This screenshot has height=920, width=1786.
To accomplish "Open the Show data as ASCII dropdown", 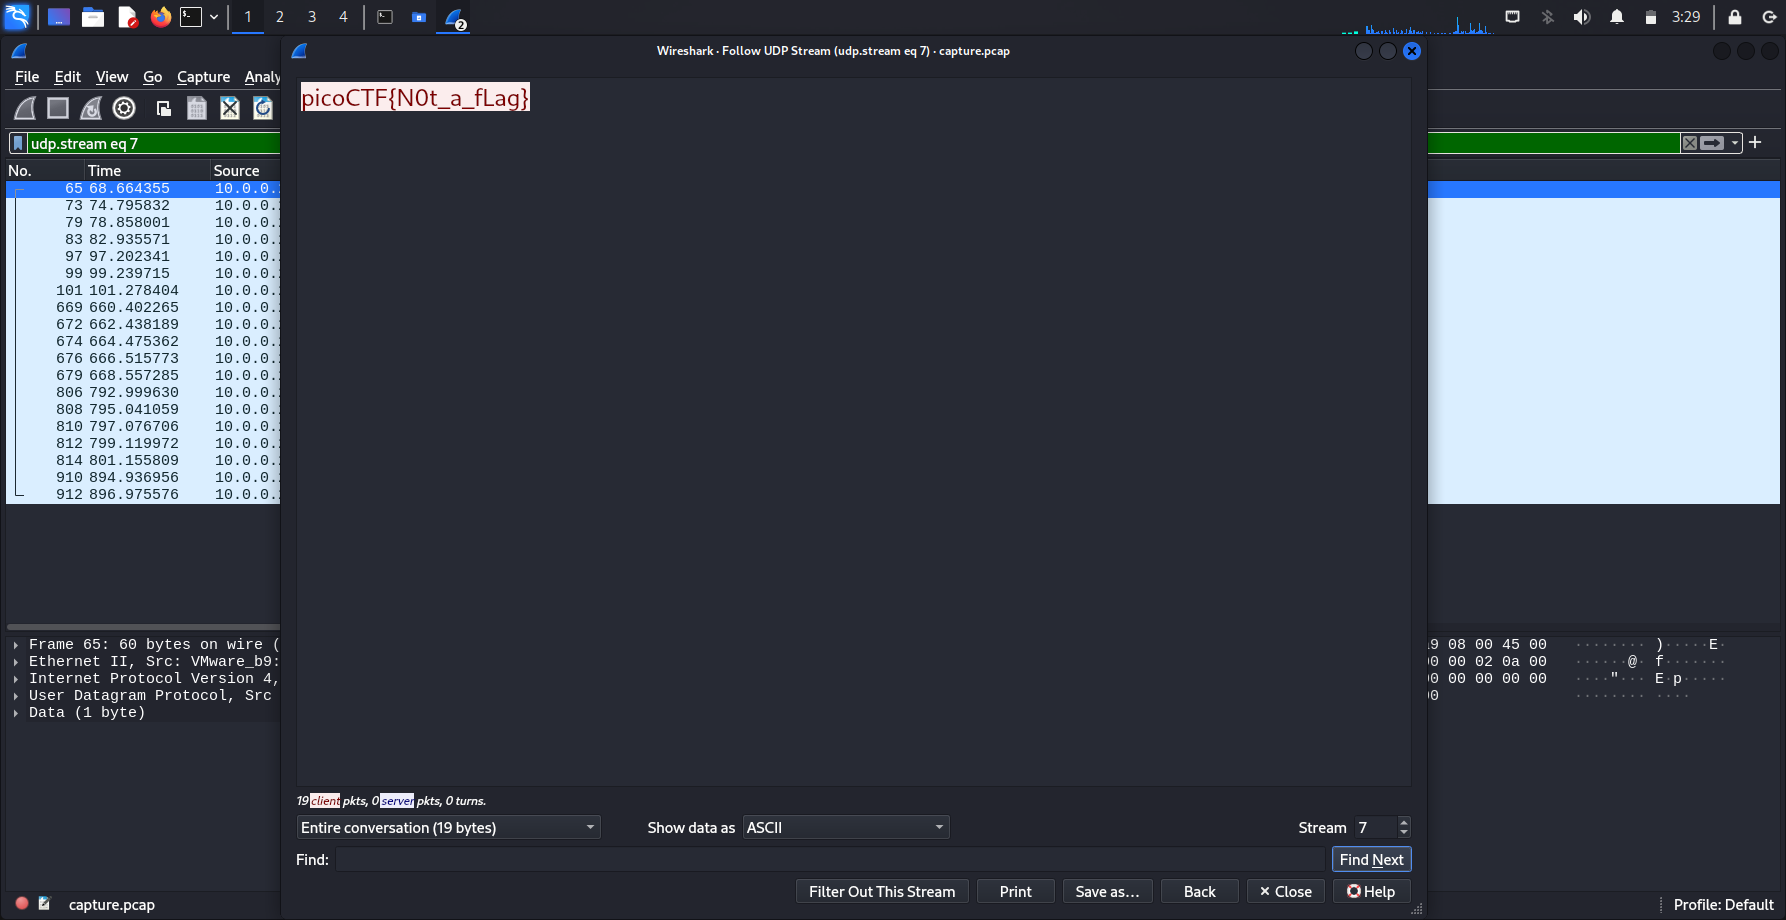I will [x=845, y=827].
